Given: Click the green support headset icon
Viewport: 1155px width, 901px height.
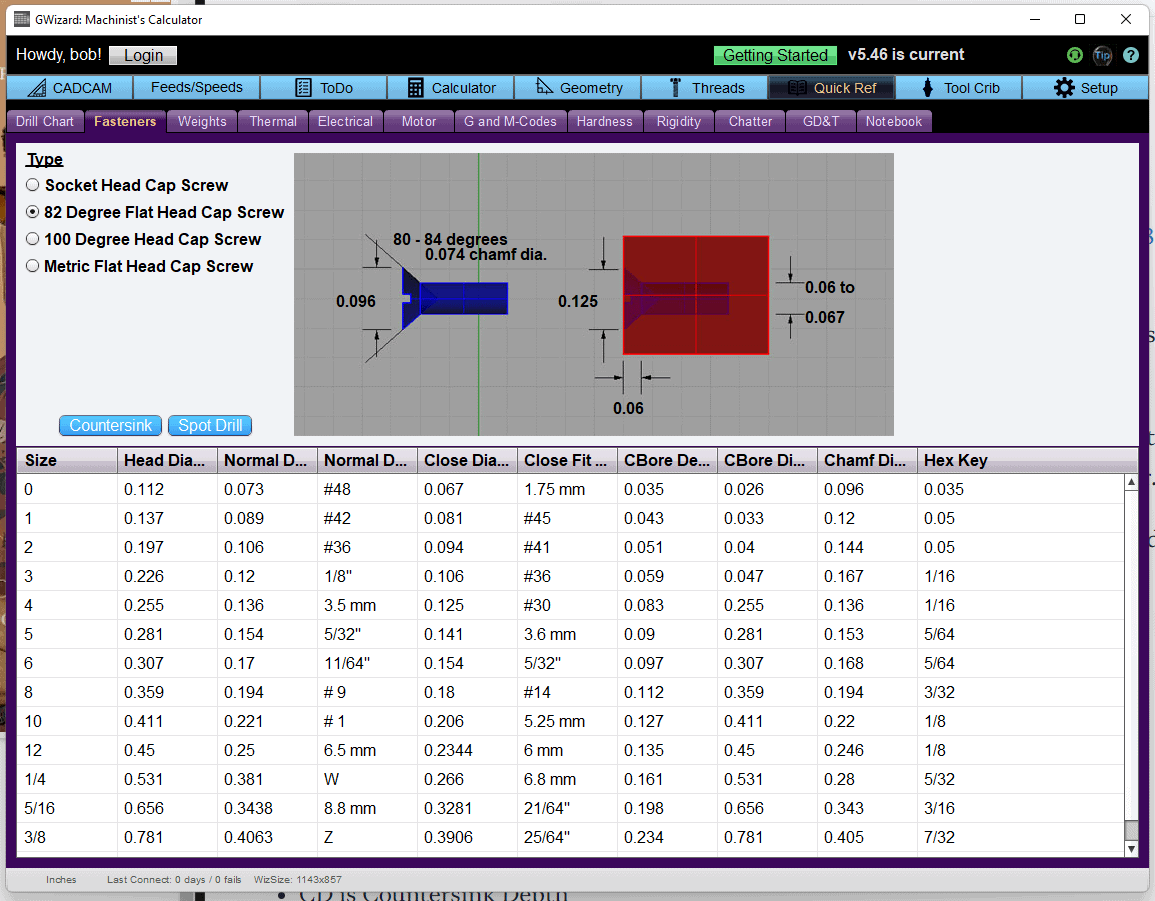Looking at the screenshot, I should point(1074,55).
